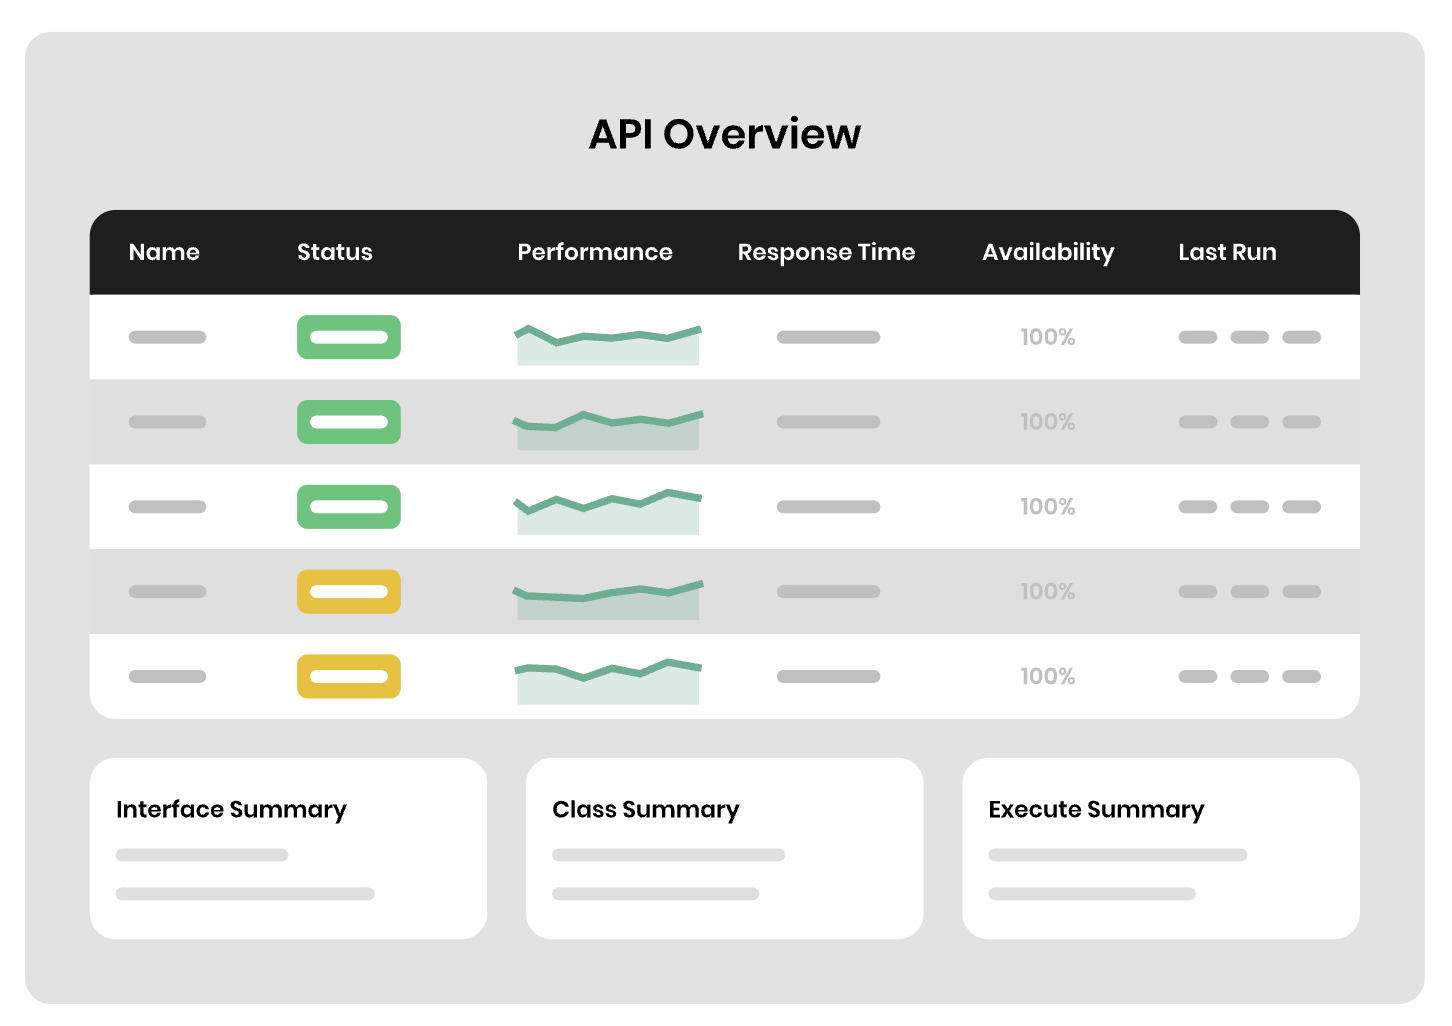Select the fifth row yellow status badge
The image size is (1452, 1026).
pyautogui.click(x=348, y=677)
